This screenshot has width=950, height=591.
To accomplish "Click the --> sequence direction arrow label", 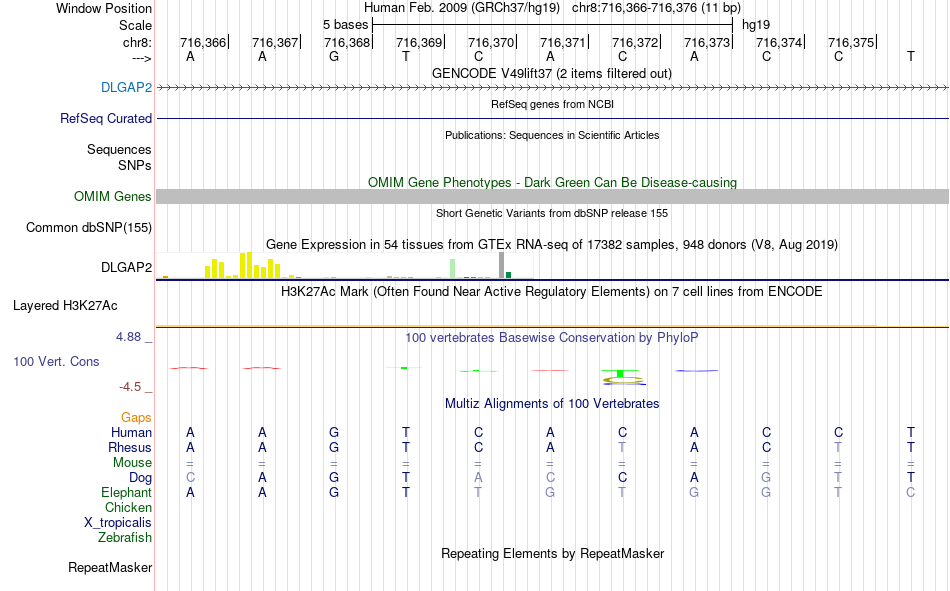I will pyautogui.click(x=141, y=58).
